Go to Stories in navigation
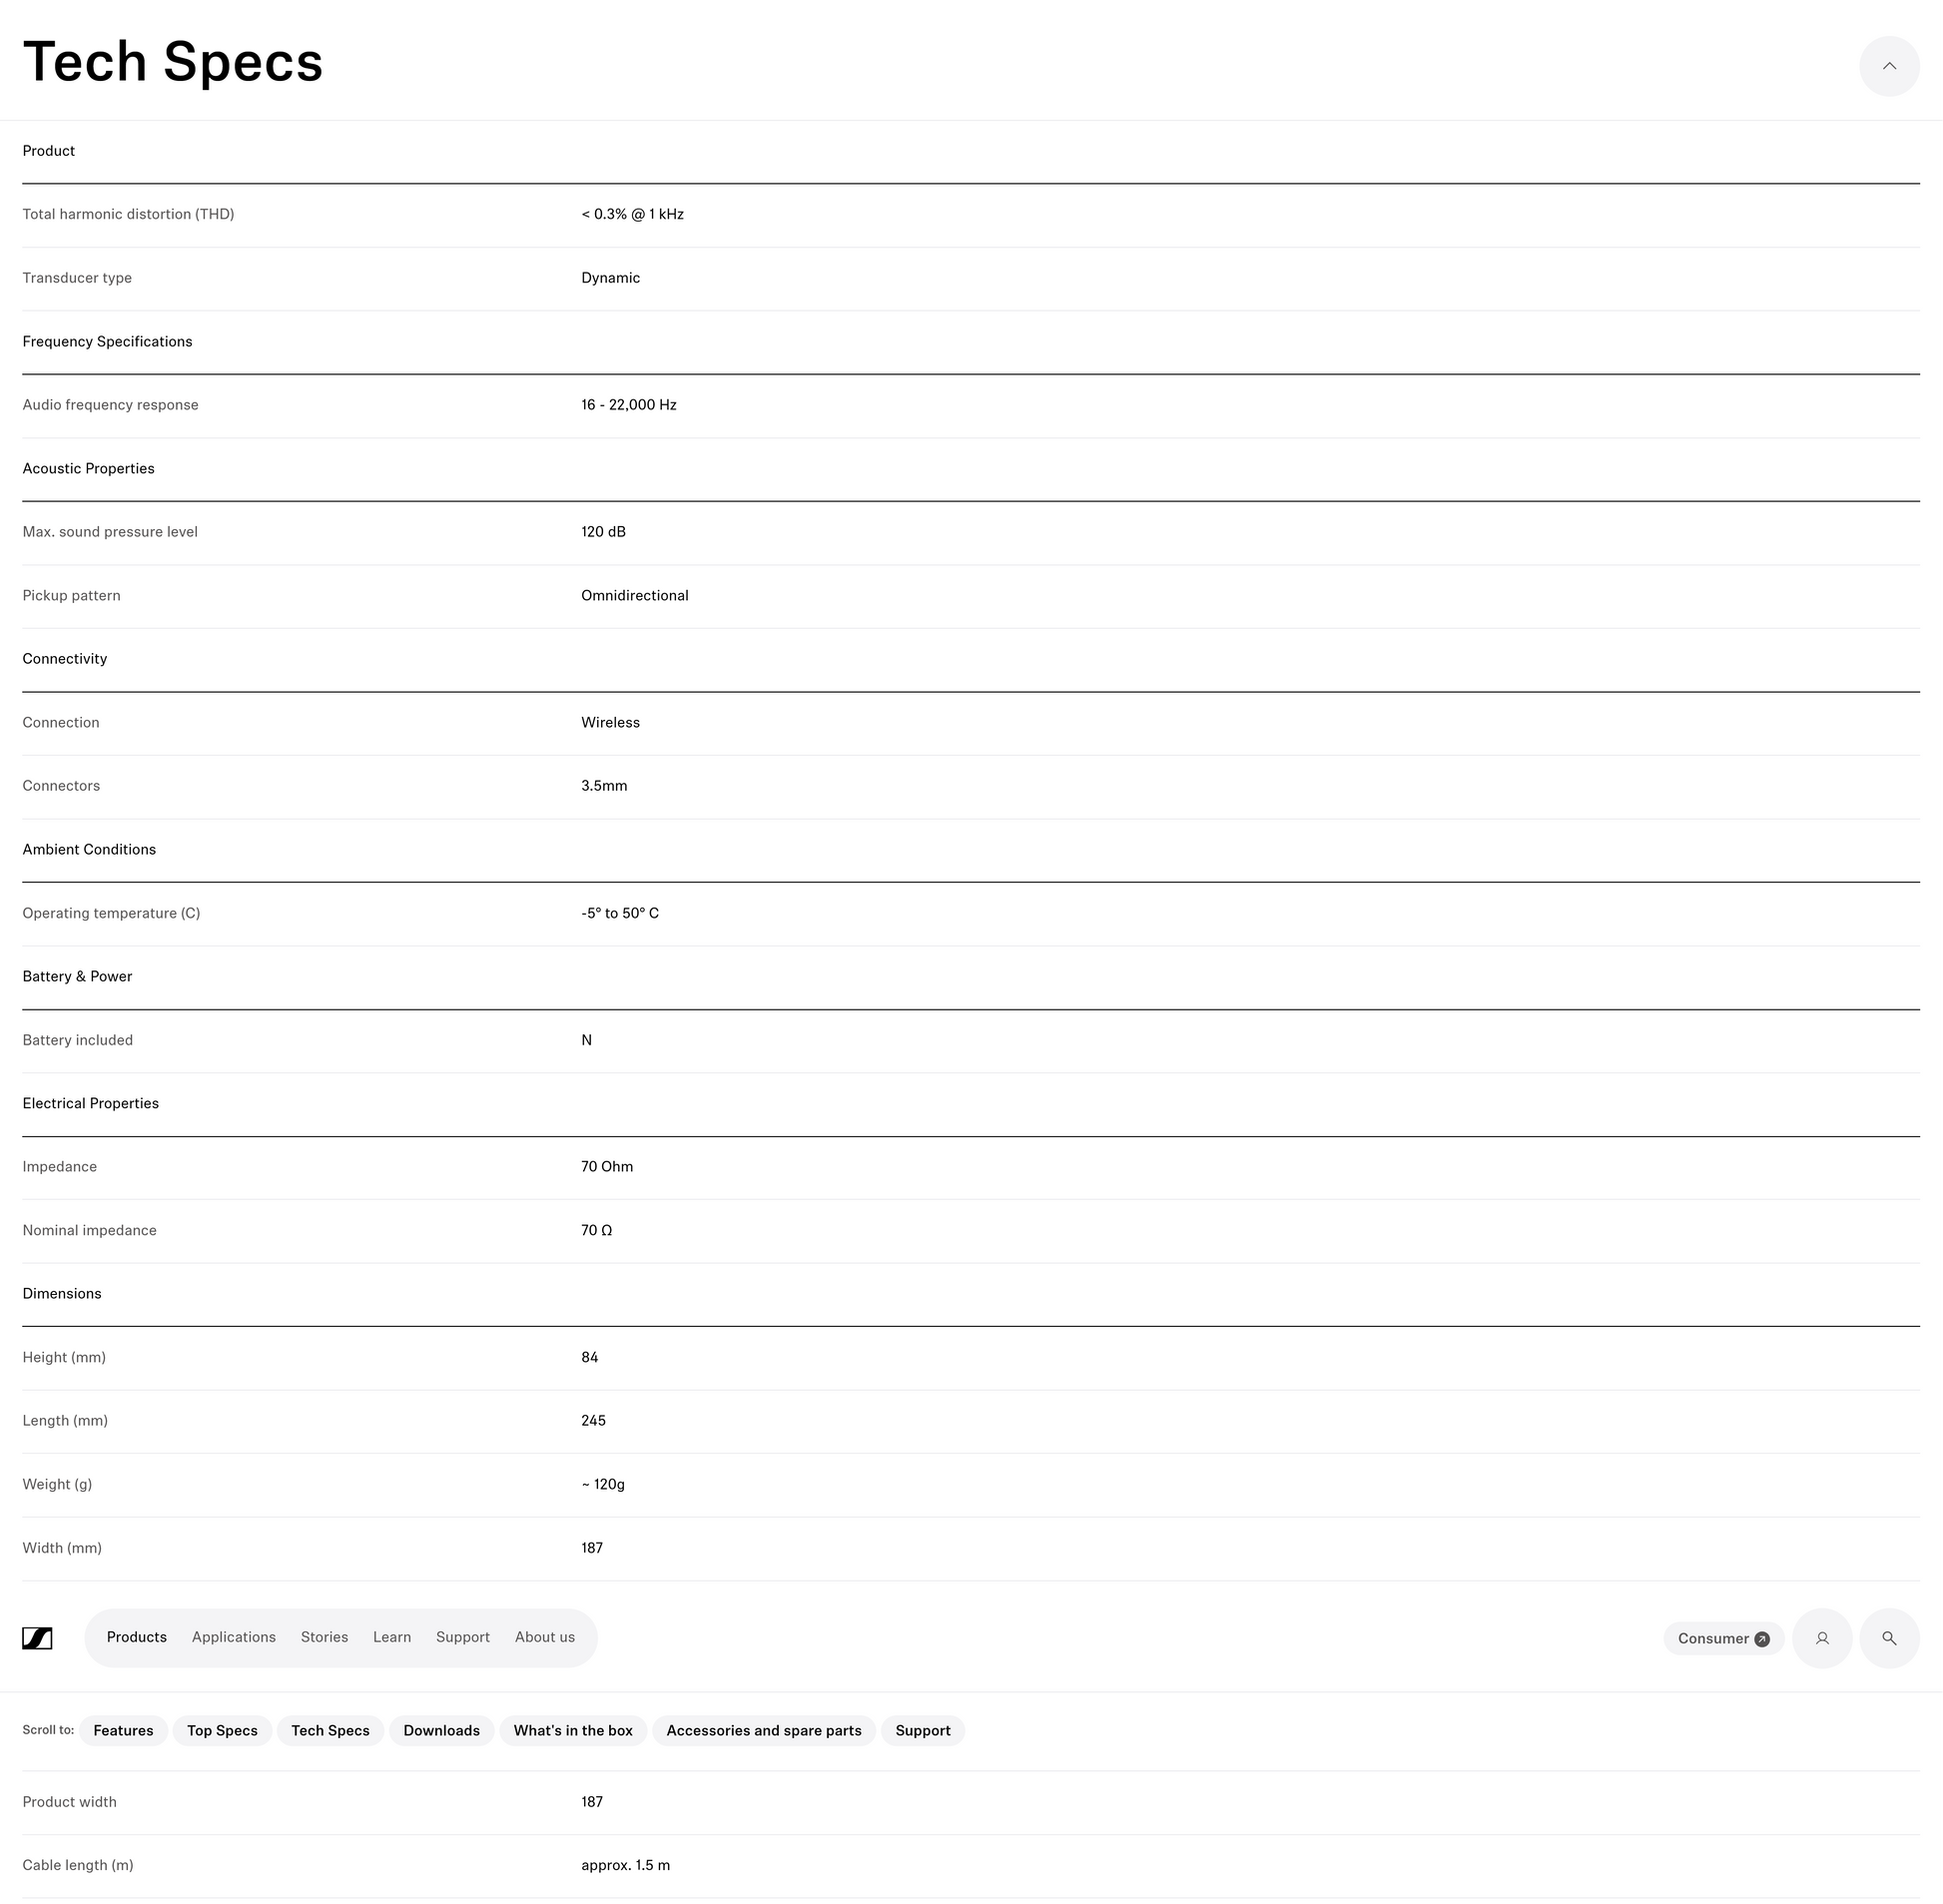 pos(324,1637)
